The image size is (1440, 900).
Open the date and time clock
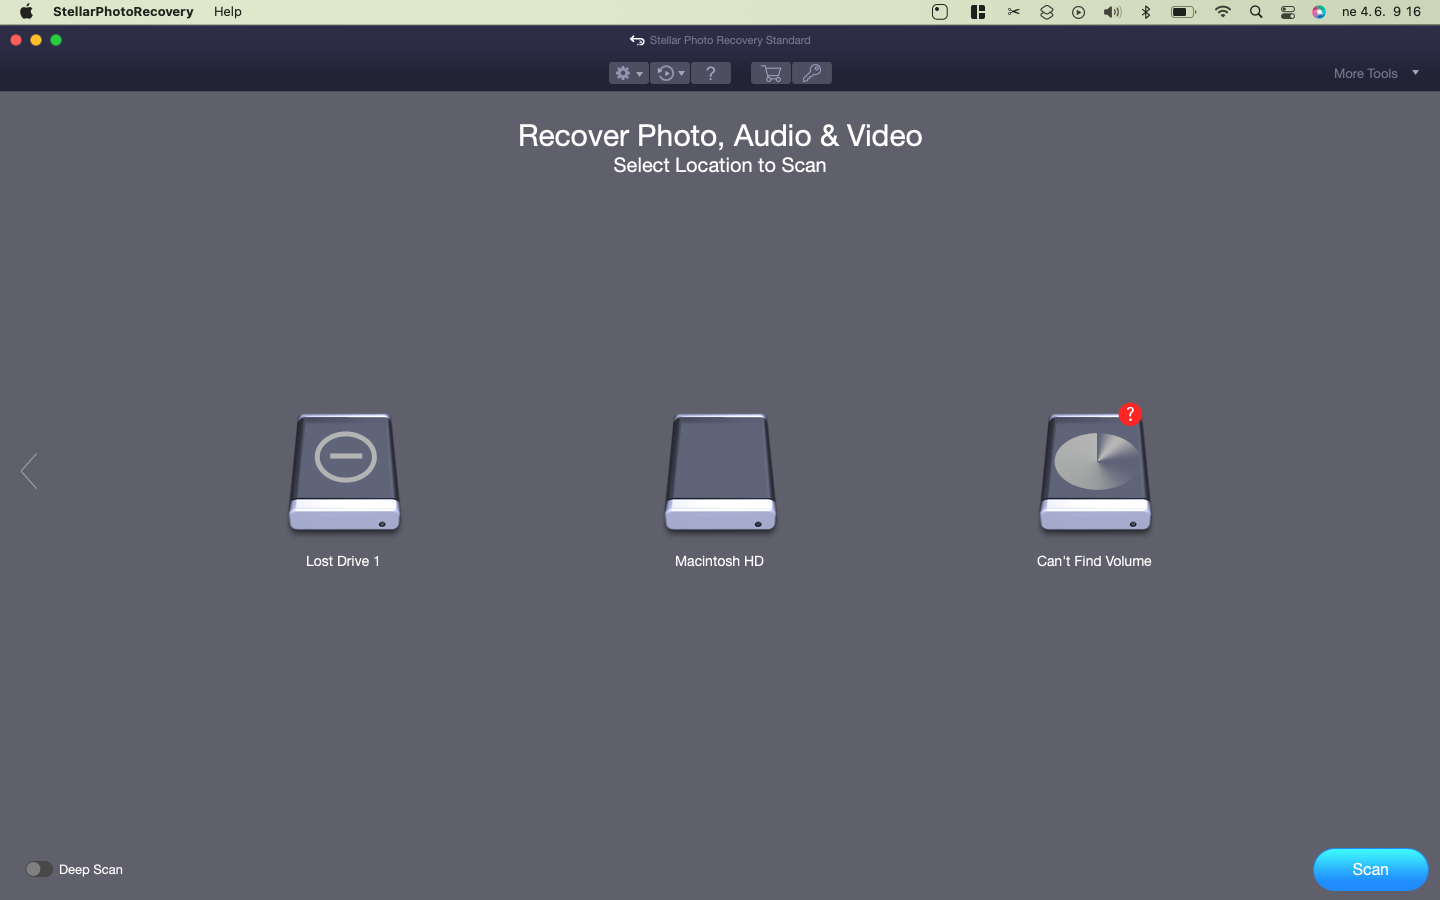[1381, 12]
